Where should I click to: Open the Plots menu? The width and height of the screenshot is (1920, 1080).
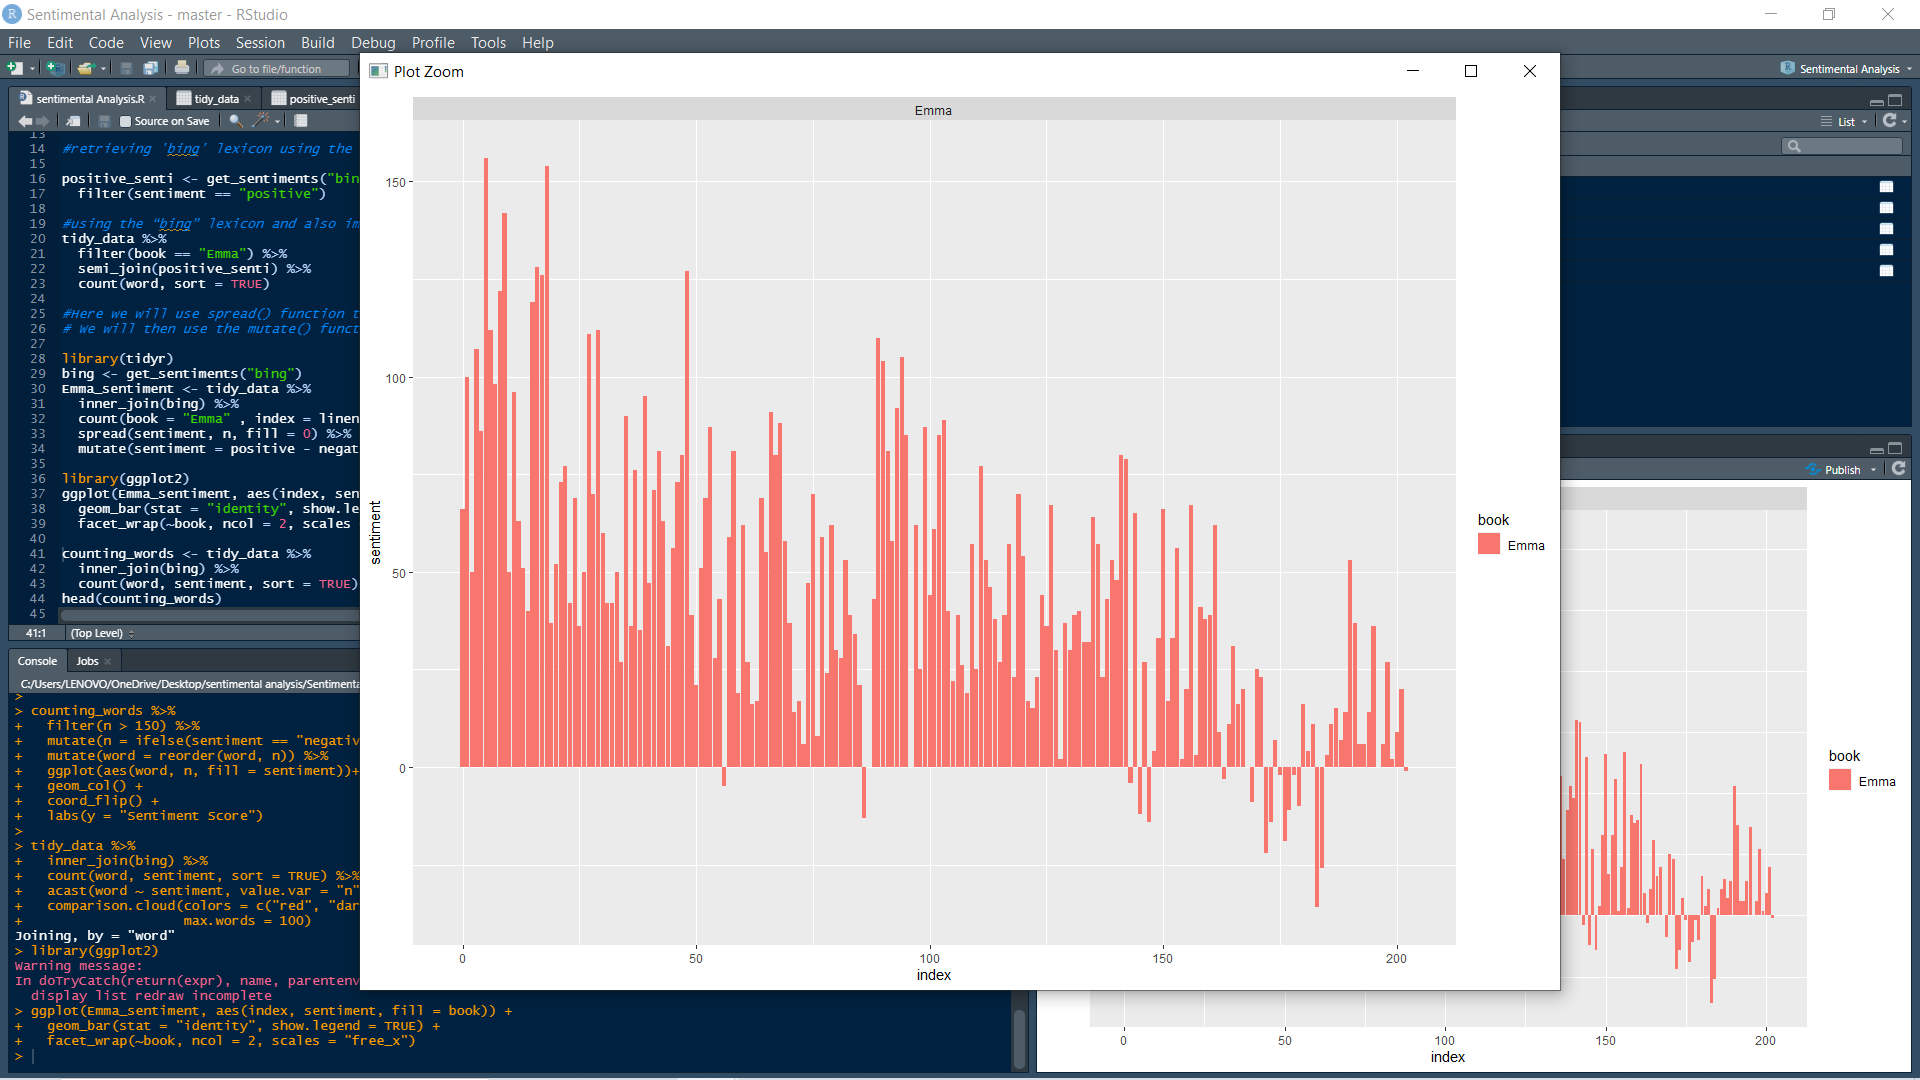[x=203, y=42]
